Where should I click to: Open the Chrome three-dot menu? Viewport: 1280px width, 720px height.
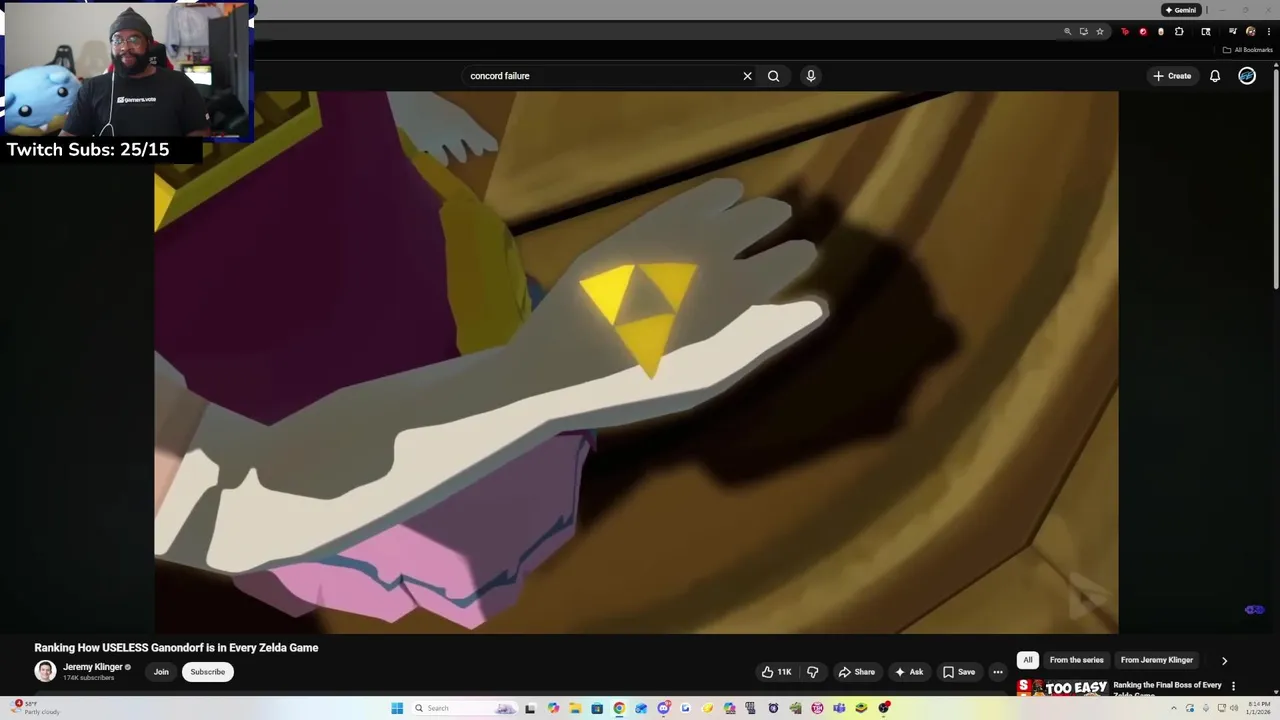[1269, 31]
